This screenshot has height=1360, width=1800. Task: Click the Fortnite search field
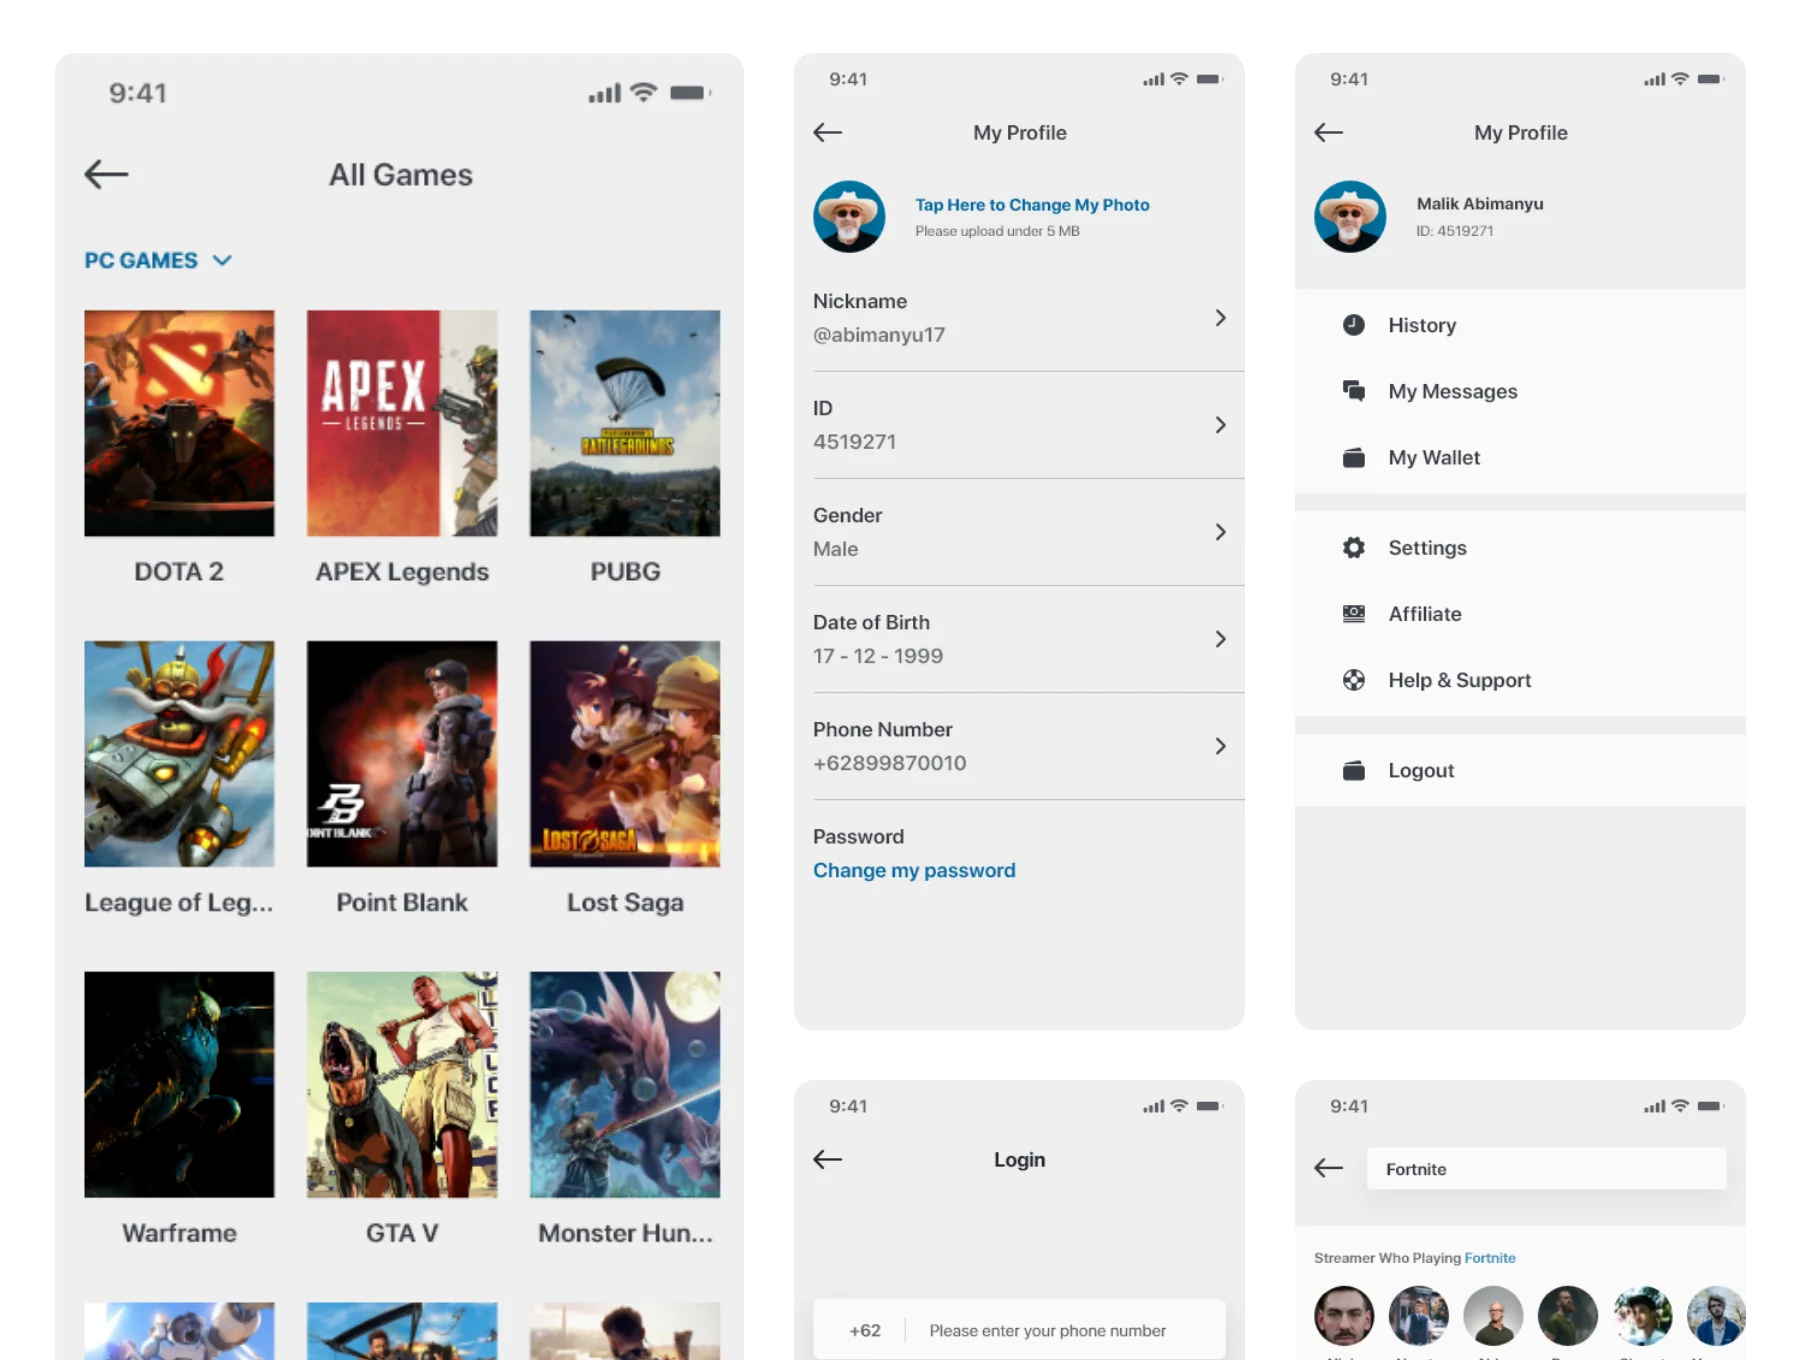[x=1546, y=1169]
